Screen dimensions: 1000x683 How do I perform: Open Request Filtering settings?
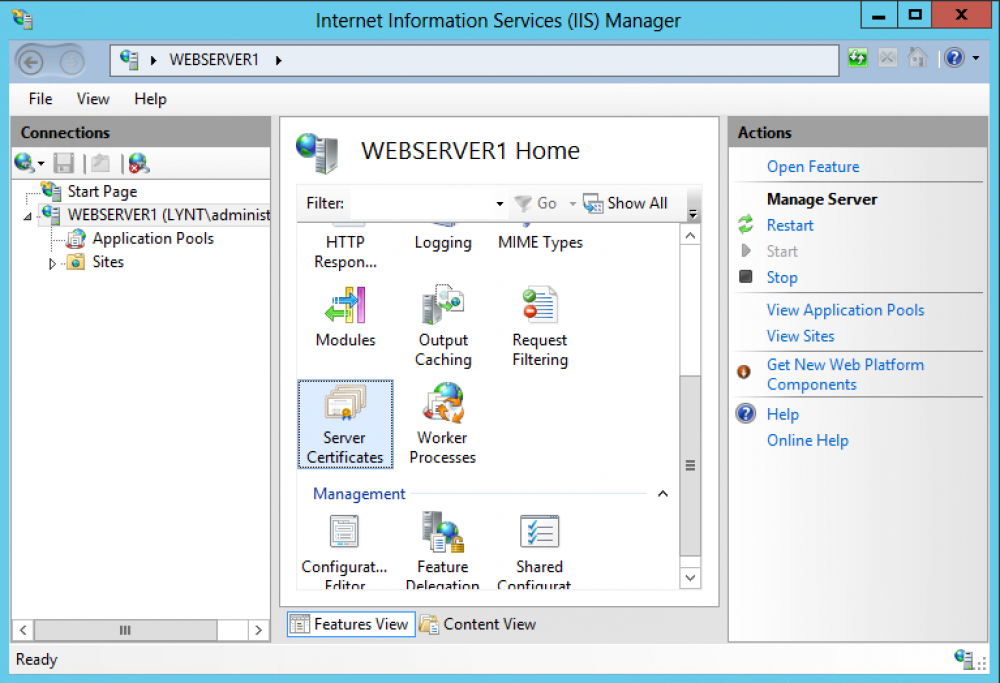click(539, 318)
